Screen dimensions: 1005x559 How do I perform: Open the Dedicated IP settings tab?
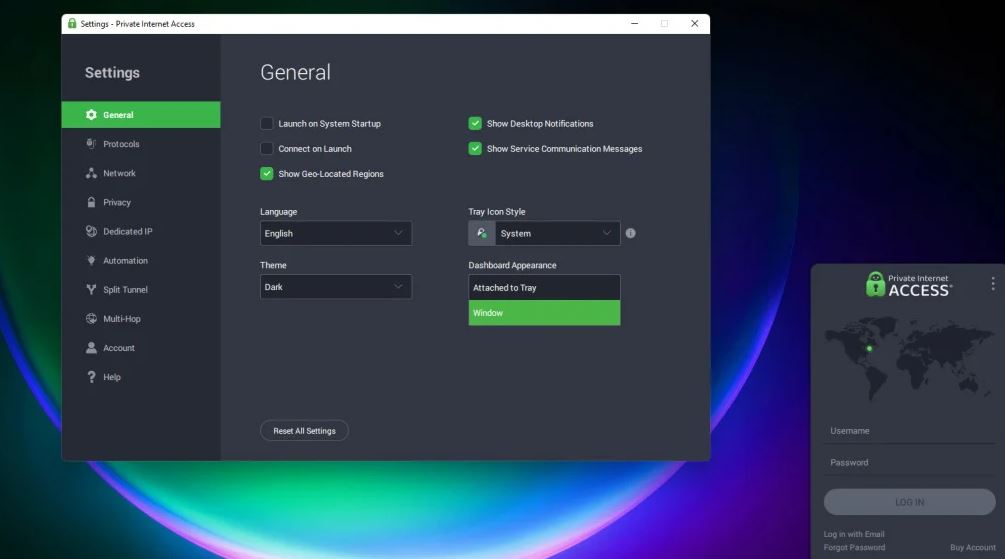point(141,231)
